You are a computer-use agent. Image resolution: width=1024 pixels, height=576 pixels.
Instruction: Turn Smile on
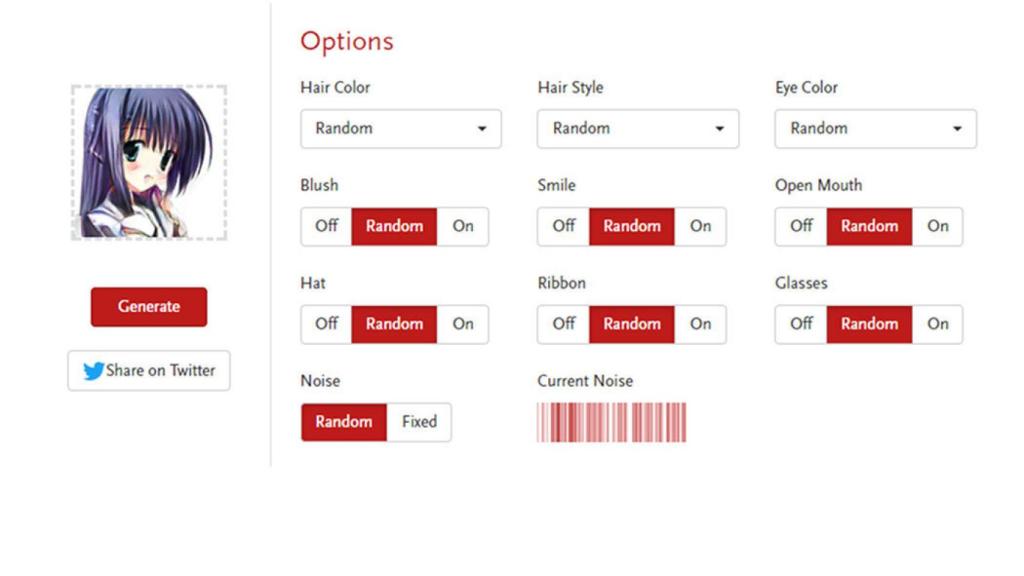coord(700,226)
